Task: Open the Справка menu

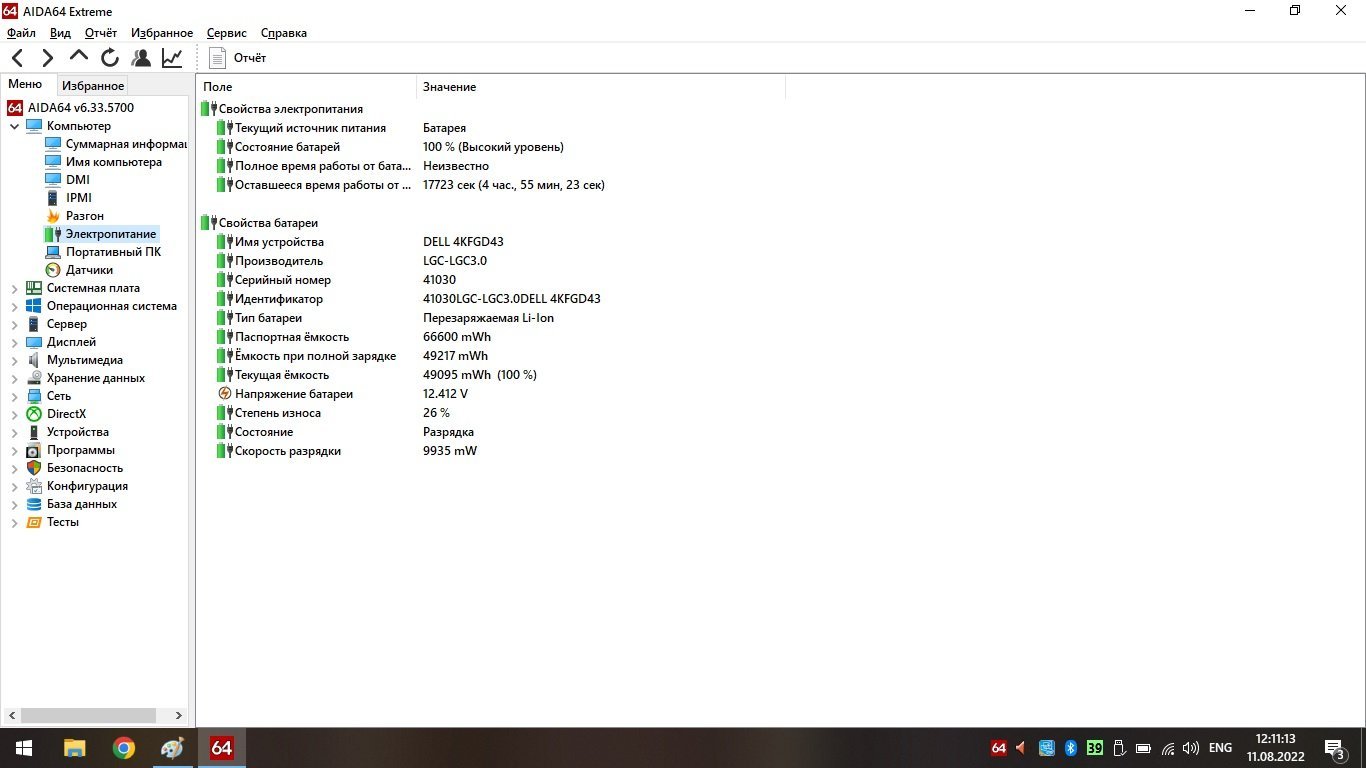Action: (283, 33)
